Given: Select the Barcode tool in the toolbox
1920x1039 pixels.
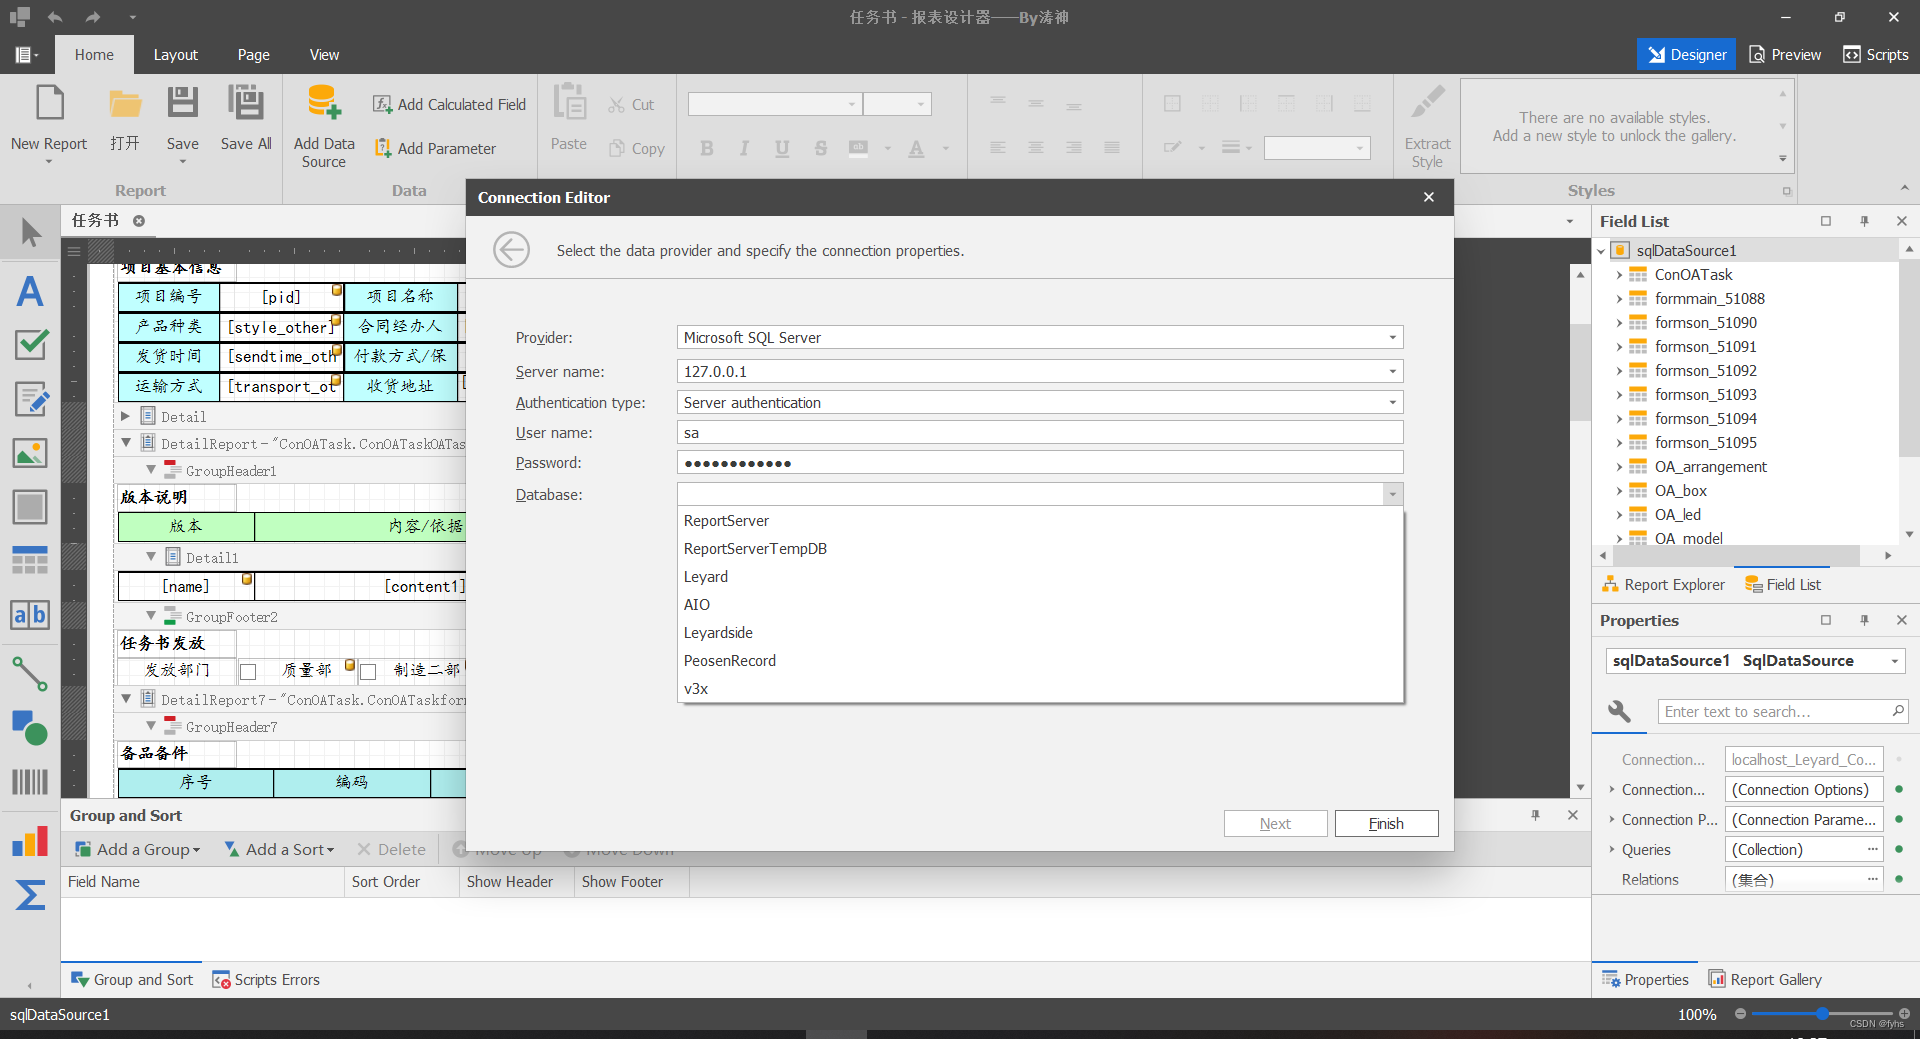Looking at the screenshot, I should click(x=30, y=783).
